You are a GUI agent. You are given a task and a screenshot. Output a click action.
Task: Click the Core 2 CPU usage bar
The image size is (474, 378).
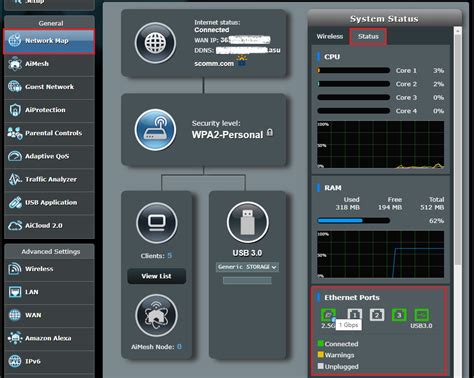pos(354,84)
